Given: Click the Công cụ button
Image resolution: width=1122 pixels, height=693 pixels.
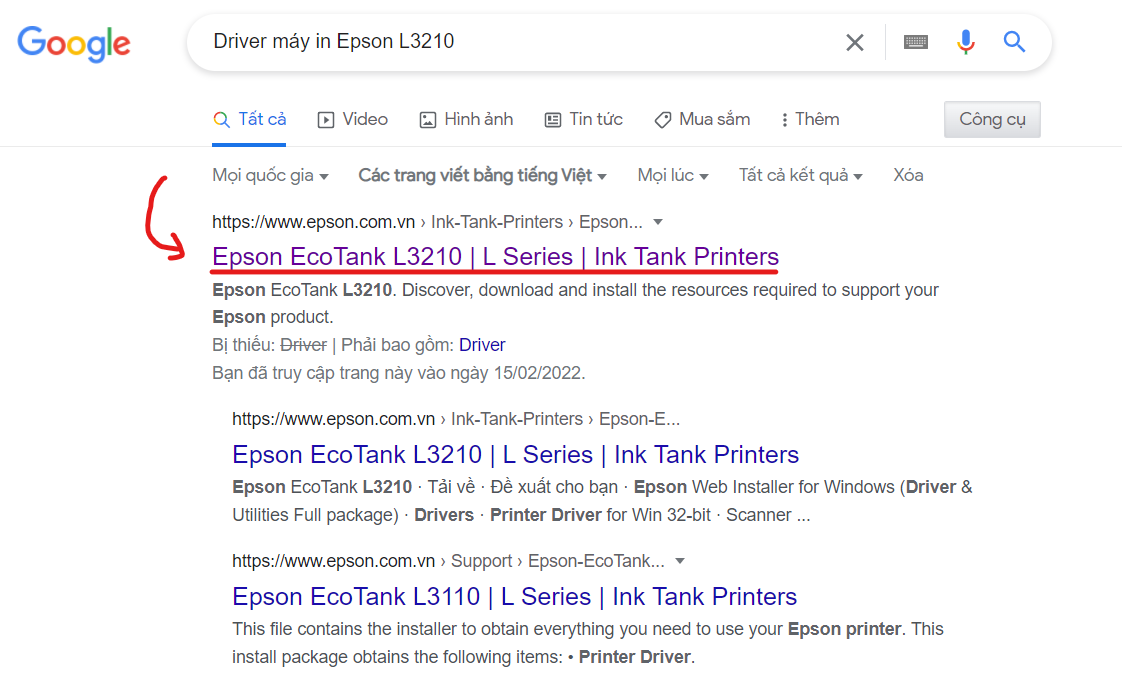Looking at the screenshot, I should click(992, 119).
